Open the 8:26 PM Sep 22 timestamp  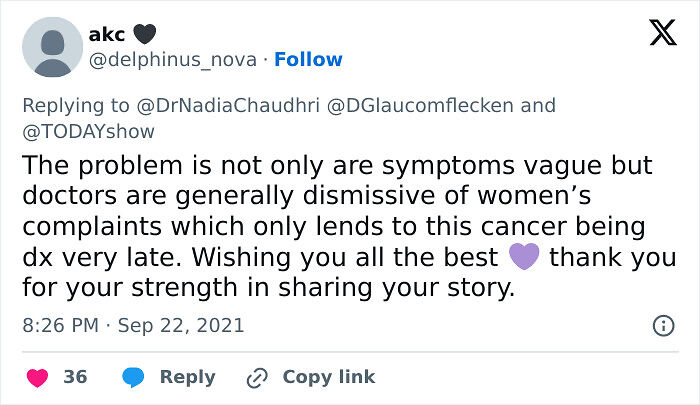pyautogui.click(x=132, y=325)
